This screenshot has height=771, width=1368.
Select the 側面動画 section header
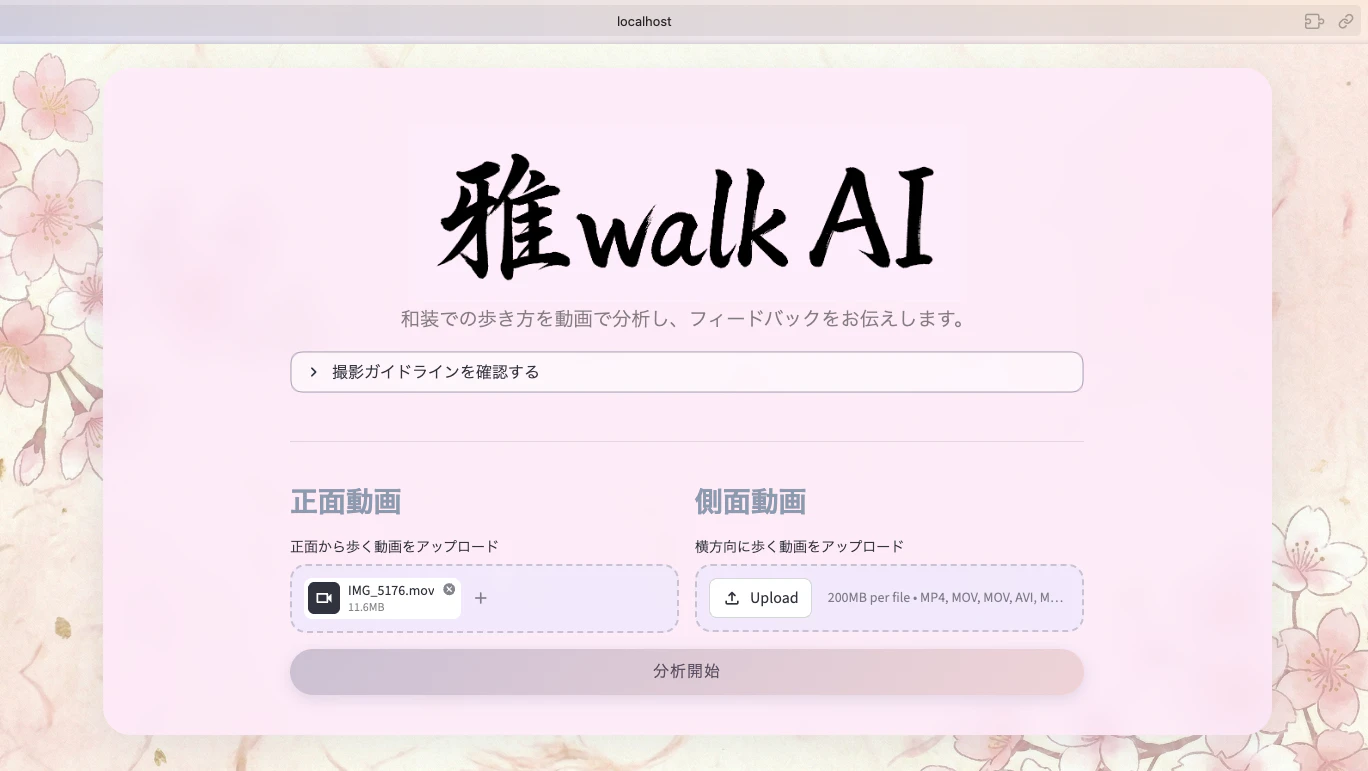click(x=751, y=502)
